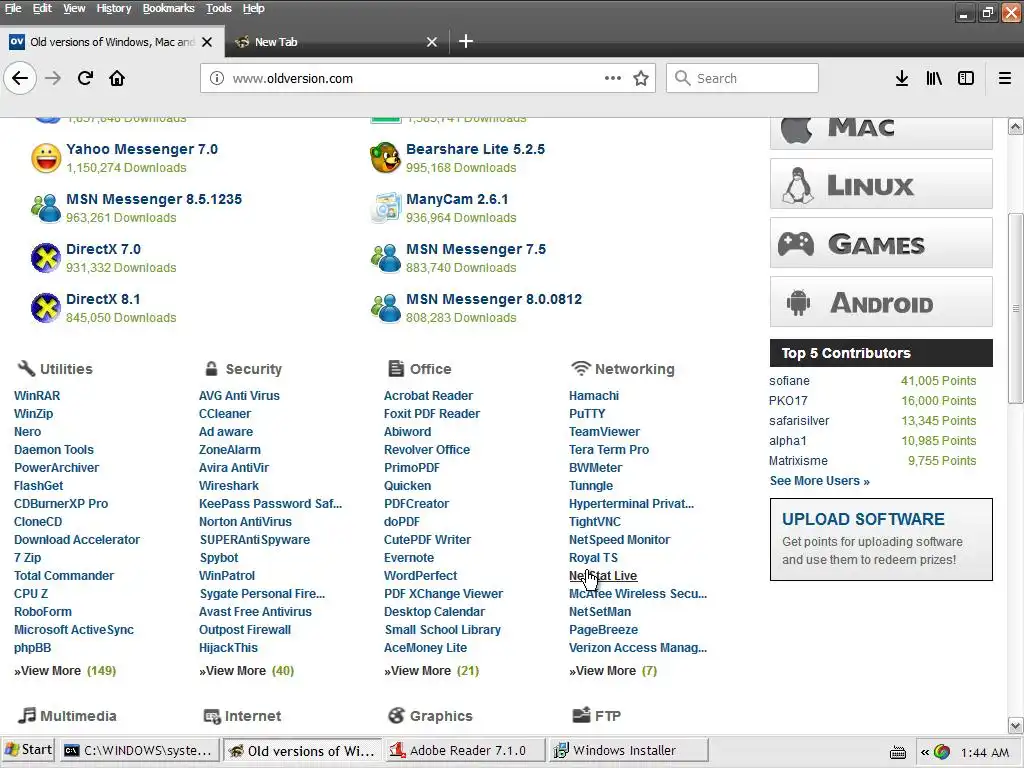This screenshot has width=1024, height=768.
Task: Open a new tab with plus button
Action: coord(466,42)
